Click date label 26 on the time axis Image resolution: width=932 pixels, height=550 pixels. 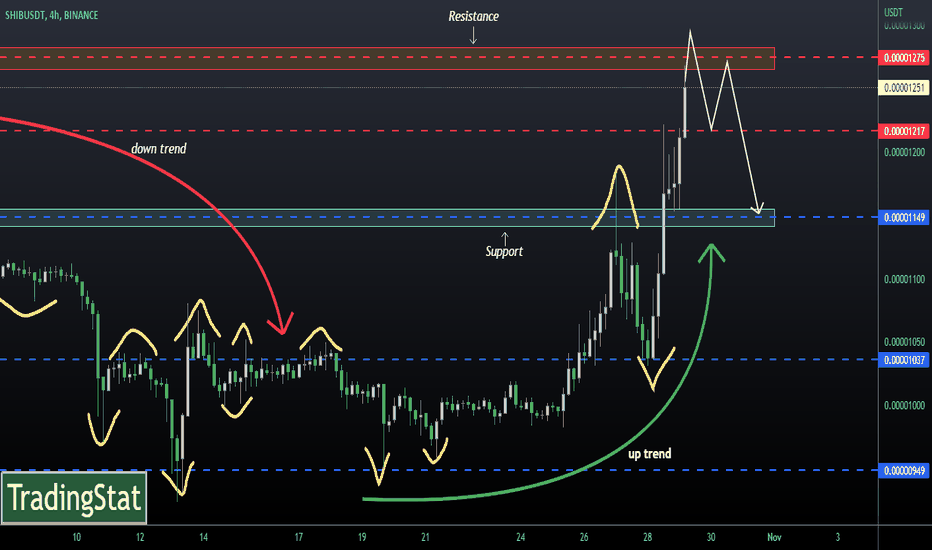[584, 537]
